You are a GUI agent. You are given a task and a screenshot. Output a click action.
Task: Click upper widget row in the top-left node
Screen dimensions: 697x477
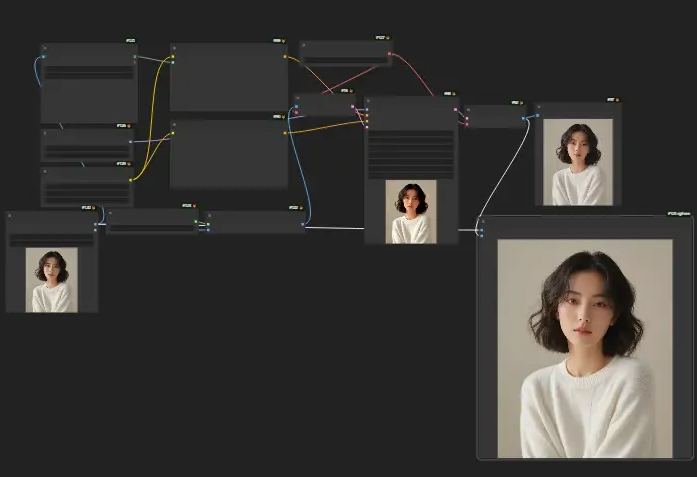(x=89, y=69)
